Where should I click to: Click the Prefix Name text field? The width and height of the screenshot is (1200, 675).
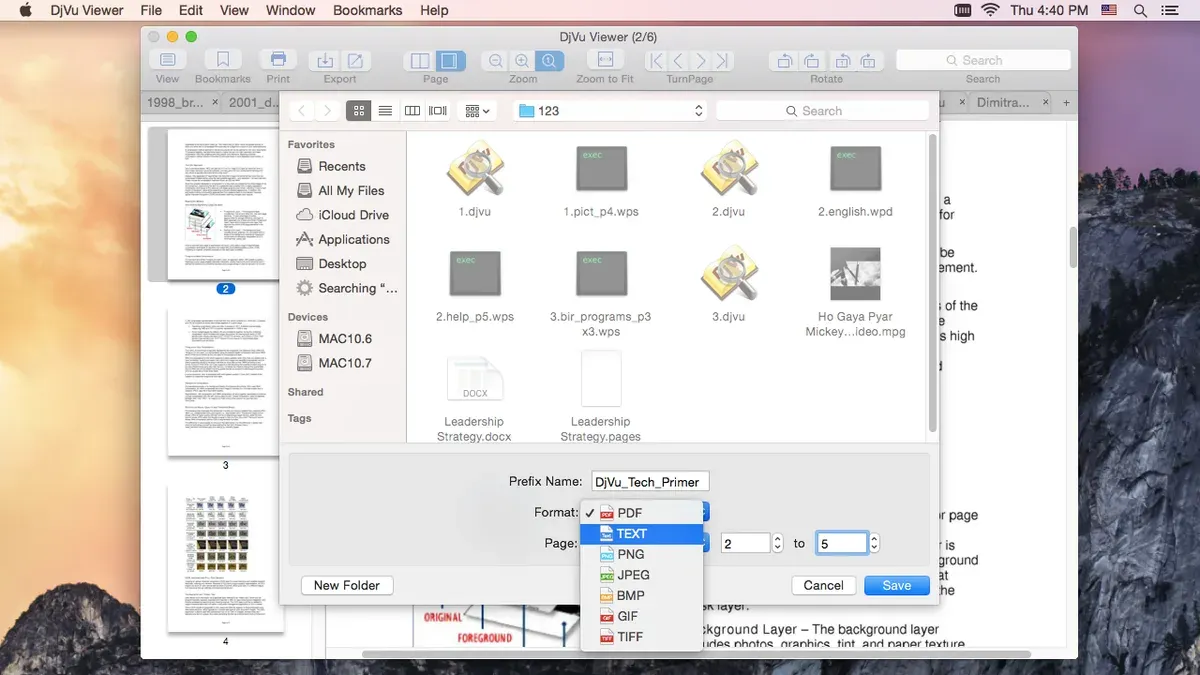pyautogui.click(x=650, y=482)
